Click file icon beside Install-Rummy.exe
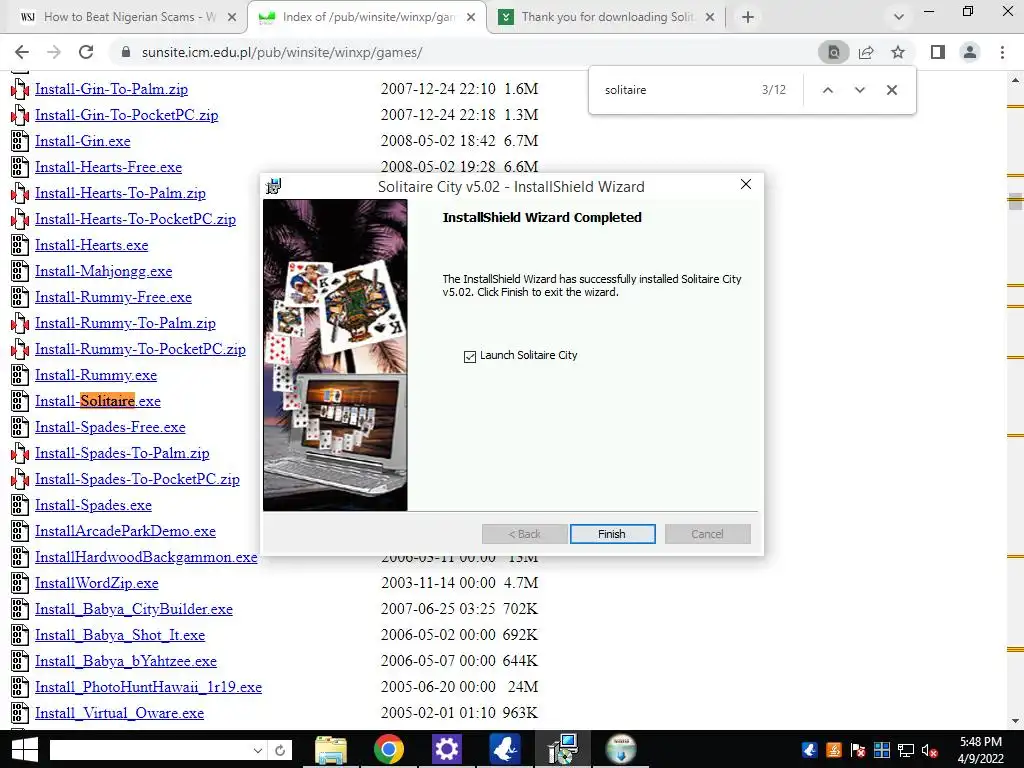Image resolution: width=1024 pixels, height=768 pixels. tap(20, 375)
